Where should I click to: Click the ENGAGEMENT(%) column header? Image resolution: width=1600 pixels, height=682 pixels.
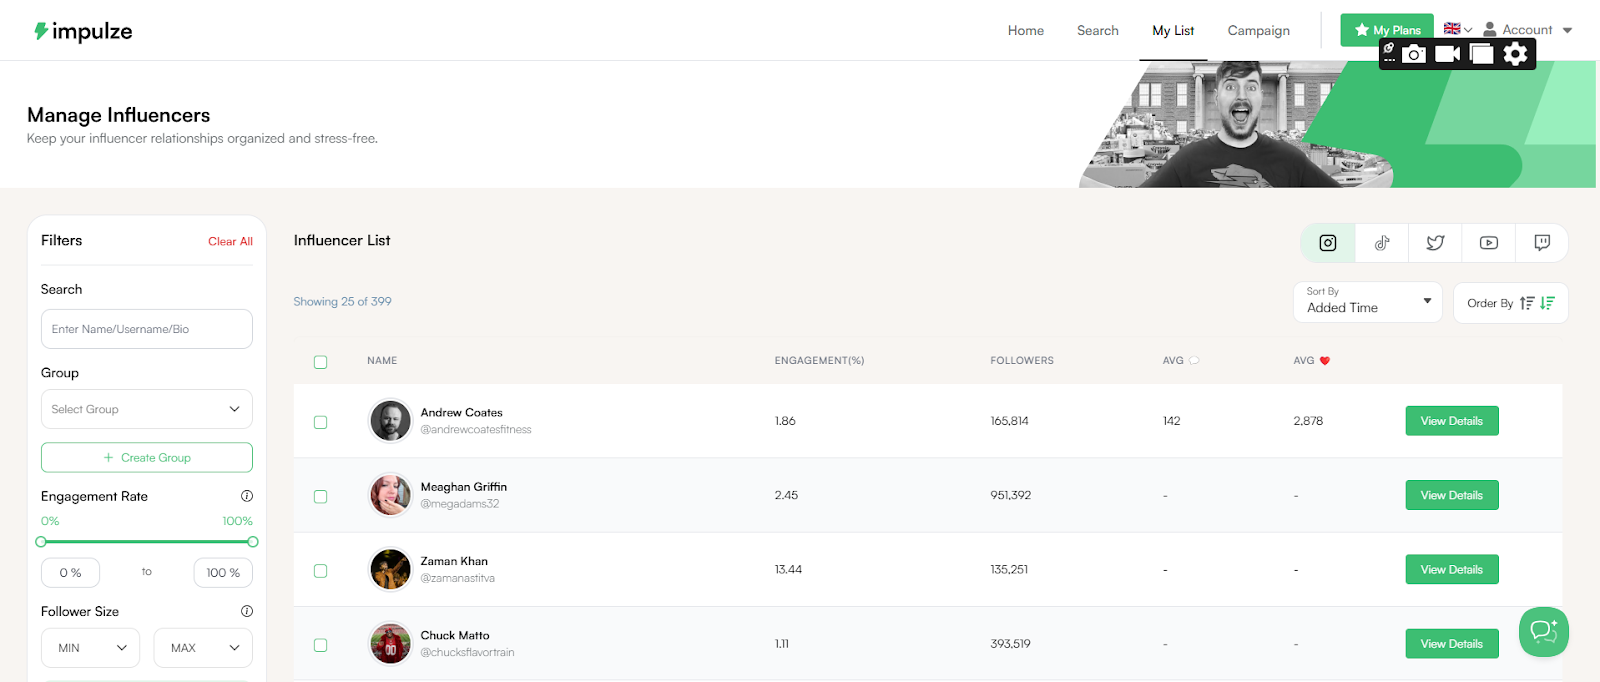[819, 361]
